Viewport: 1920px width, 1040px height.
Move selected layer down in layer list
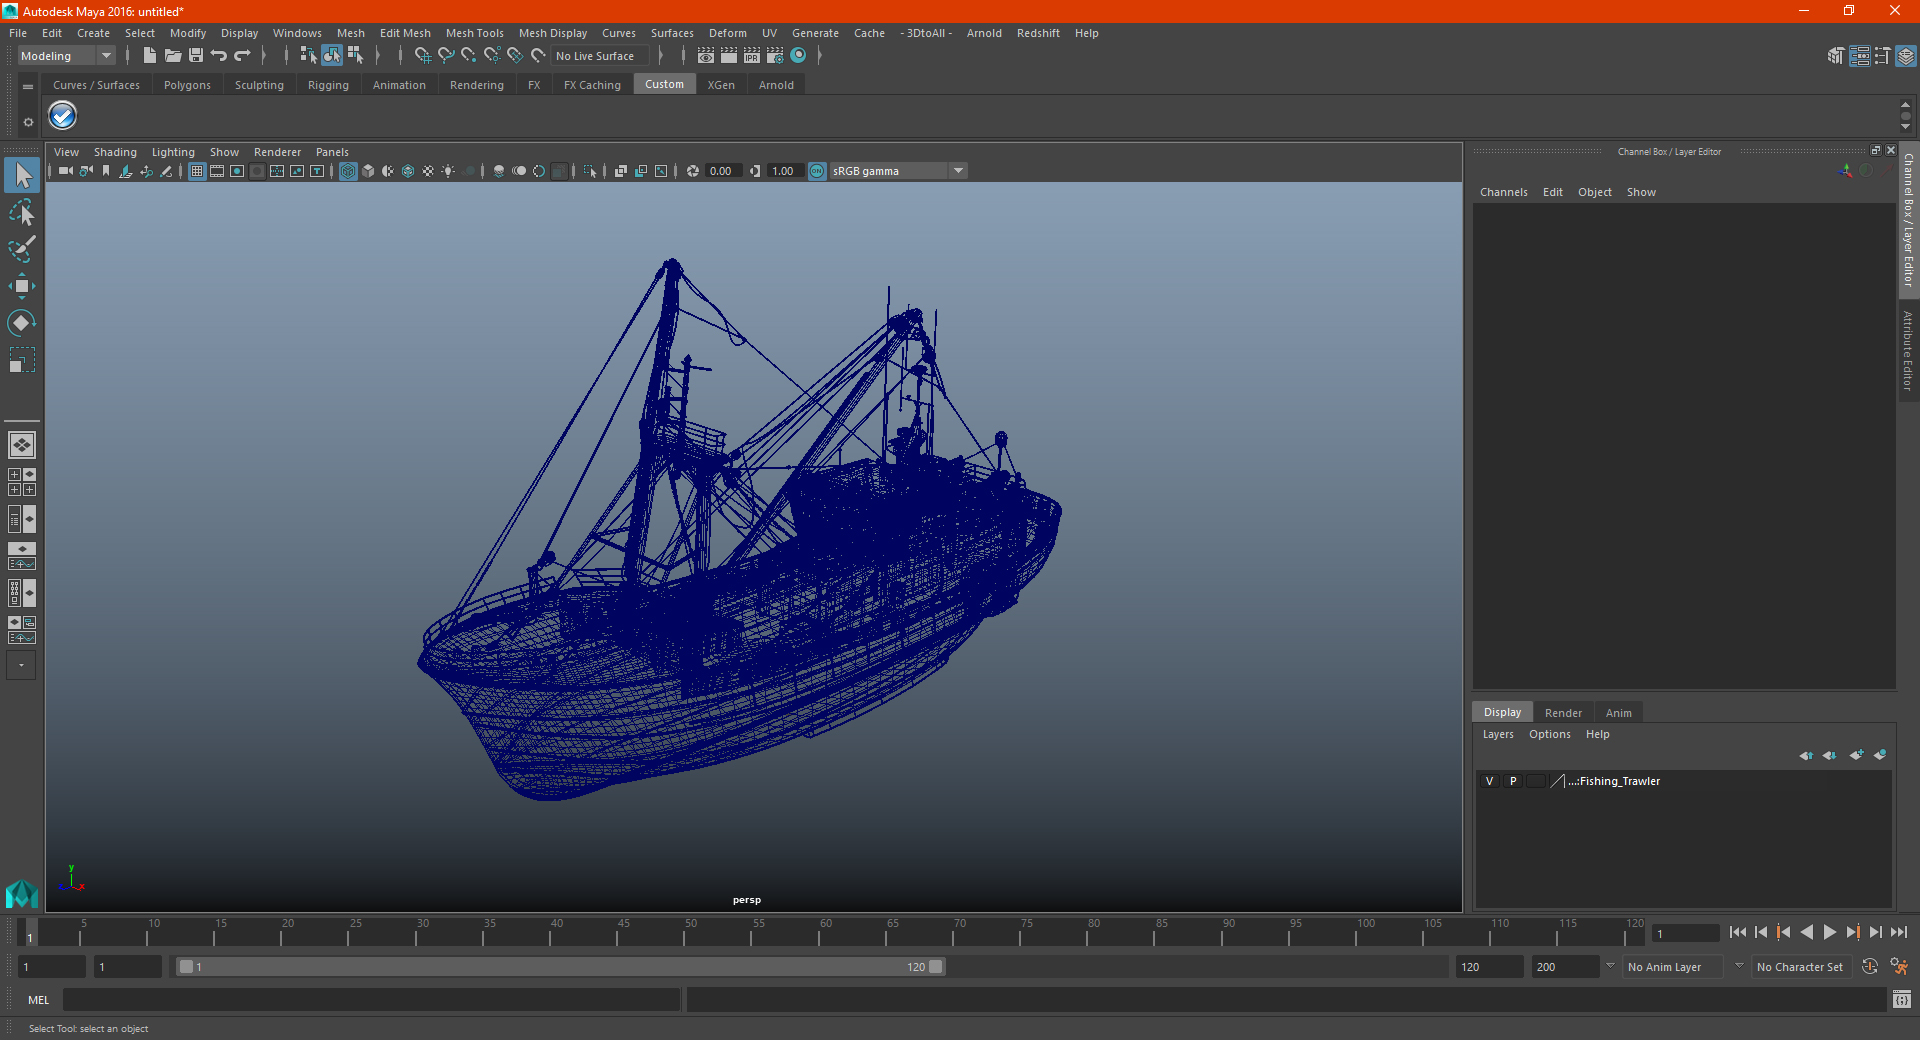[1830, 755]
